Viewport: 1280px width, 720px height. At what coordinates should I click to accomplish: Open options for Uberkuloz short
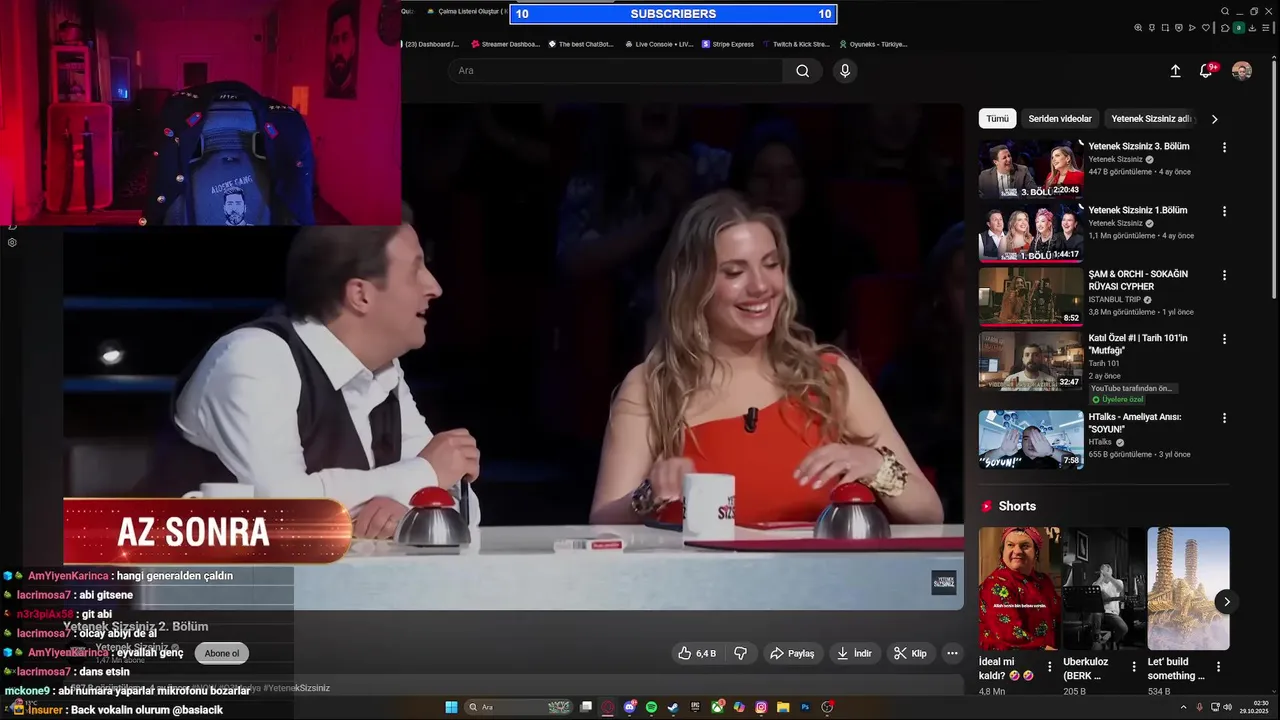(1134, 666)
